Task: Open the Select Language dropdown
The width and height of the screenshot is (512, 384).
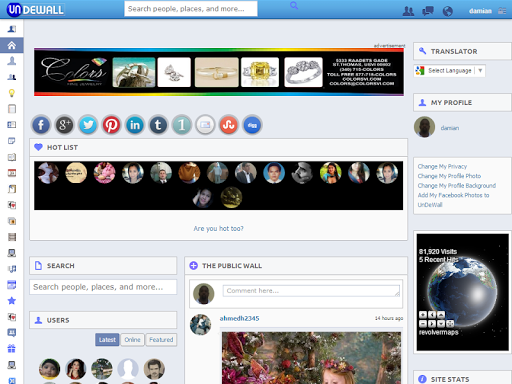Action: click(x=449, y=71)
